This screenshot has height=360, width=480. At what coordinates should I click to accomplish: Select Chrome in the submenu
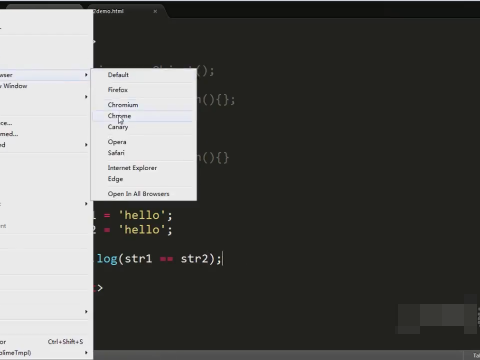[x=144, y=116]
